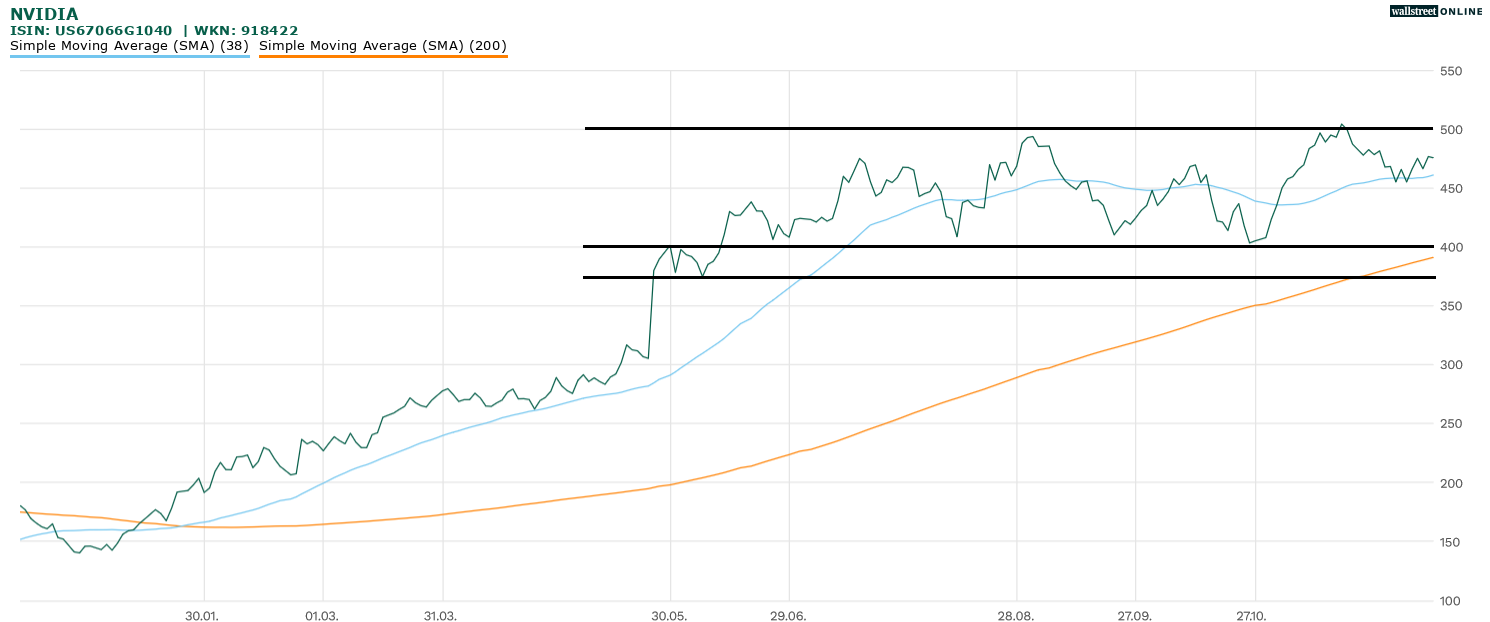The height and width of the screenshot is (622, 1490).
Task: Toggle the SMA (38) legend entry
Action: [x=129, y=46]
